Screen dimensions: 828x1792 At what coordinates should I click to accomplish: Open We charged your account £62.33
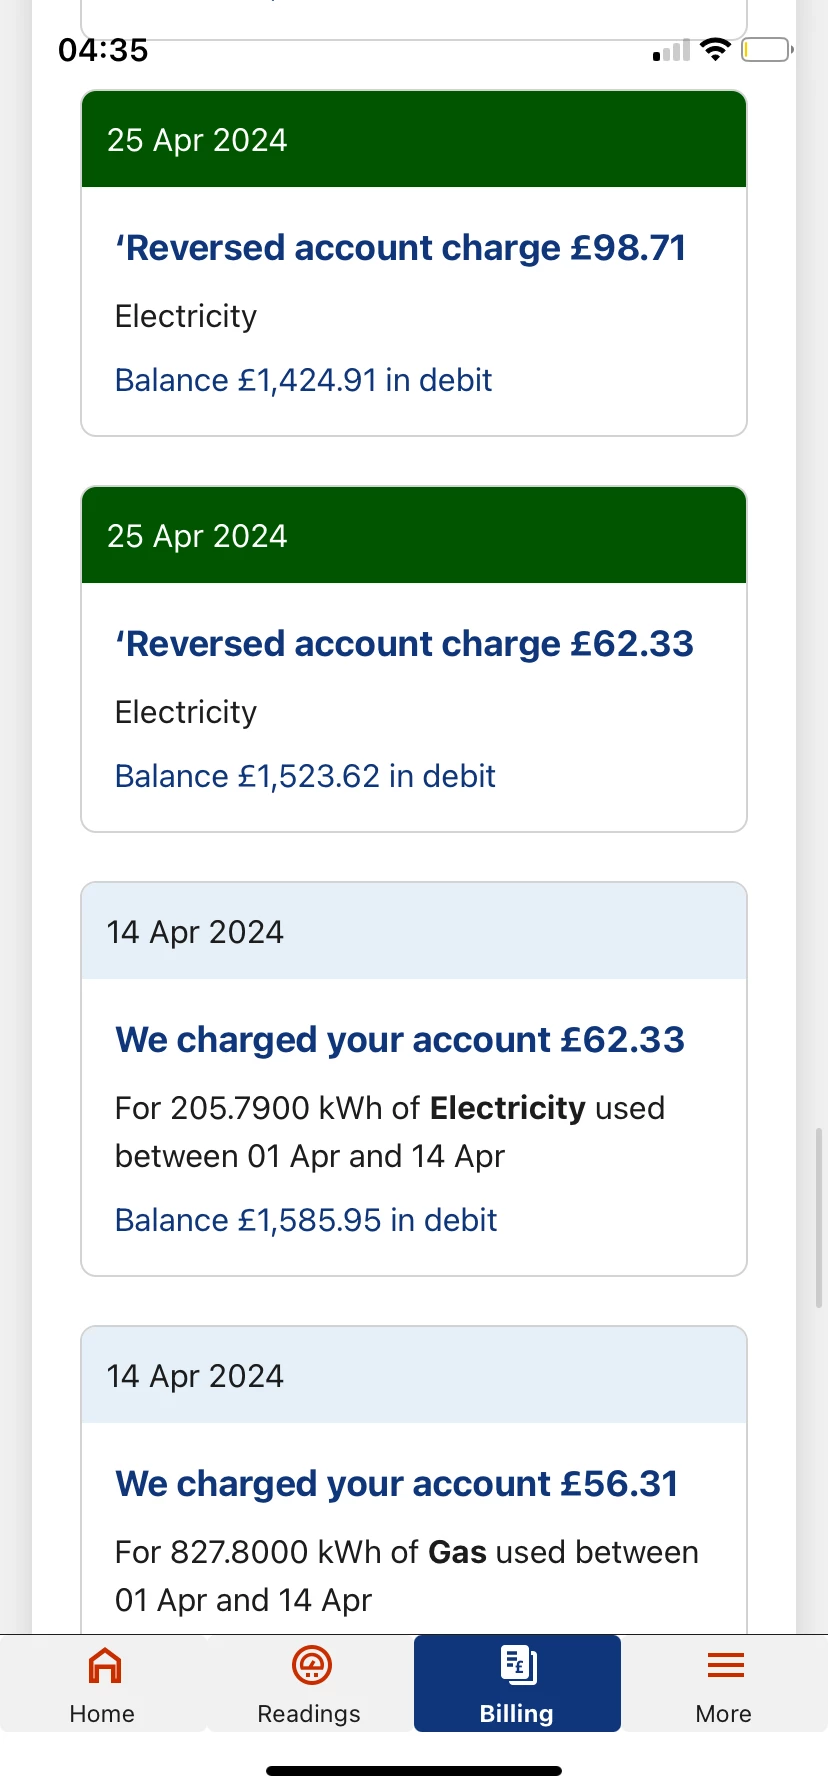pos(400,1040)
